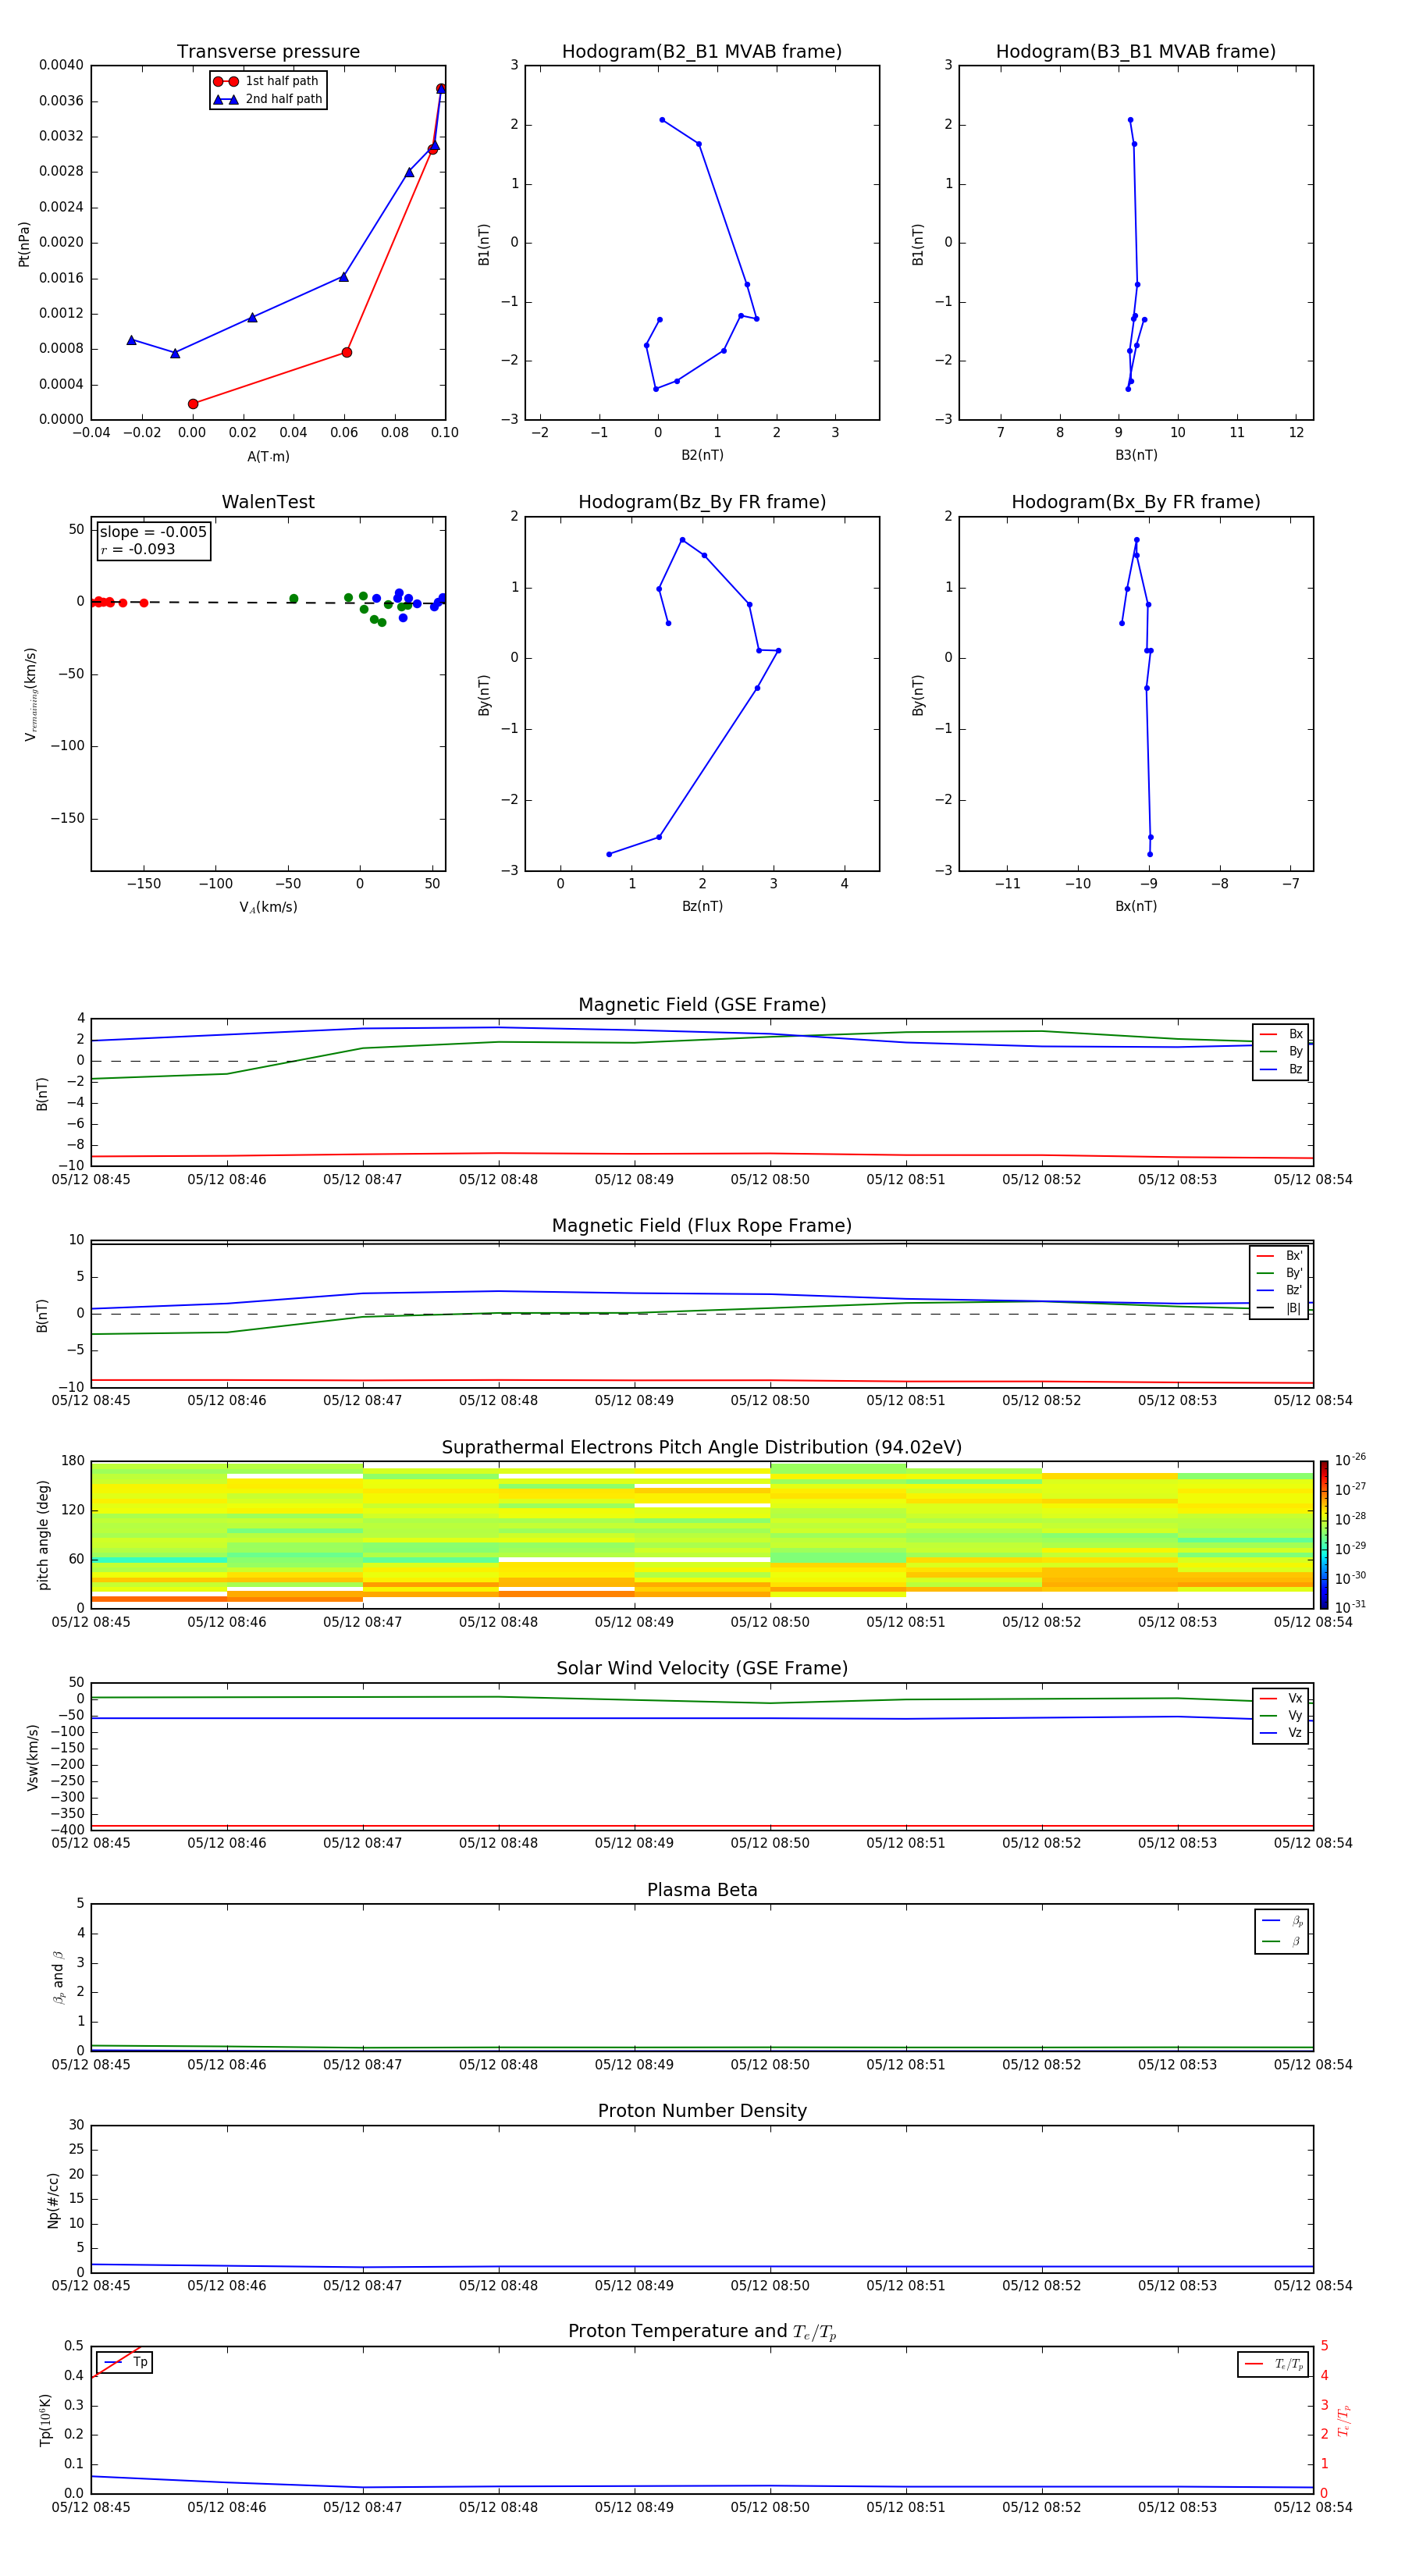Click the 'slope = -0.005' annotation
1405x2576 pixels.
click(x=153, y=532)
